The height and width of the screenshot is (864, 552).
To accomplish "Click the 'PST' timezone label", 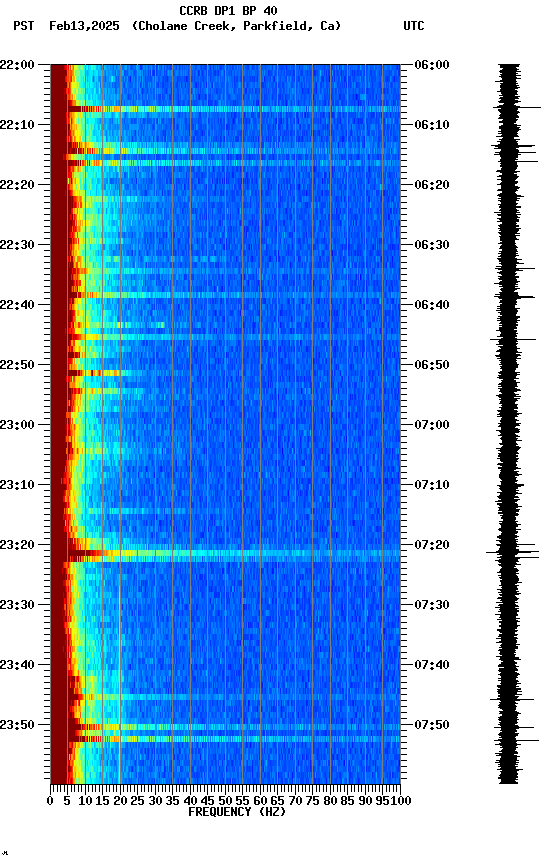I will tap(24, 26).
